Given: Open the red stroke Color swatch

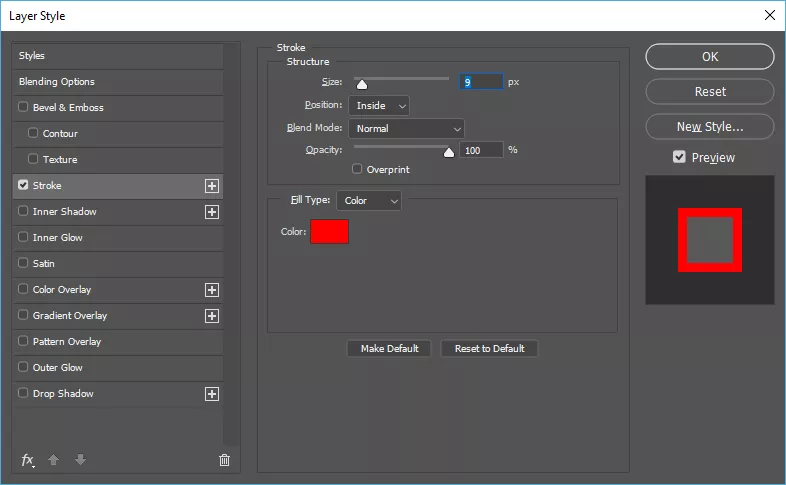Looking at the screenshot, I should [329, 231].
